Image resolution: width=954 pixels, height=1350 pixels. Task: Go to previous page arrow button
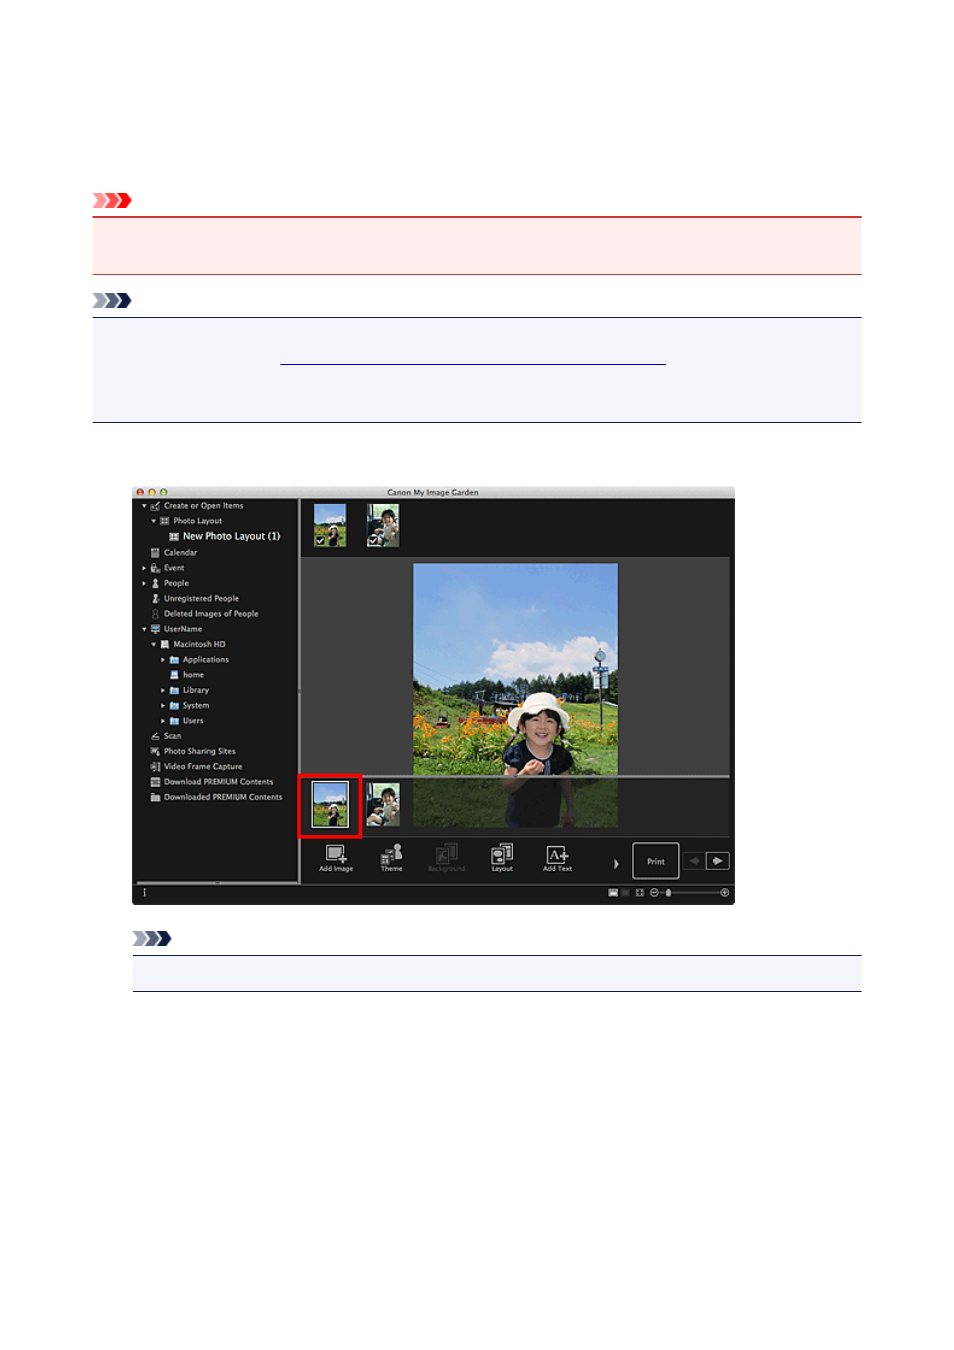click(x=694, y=861)
